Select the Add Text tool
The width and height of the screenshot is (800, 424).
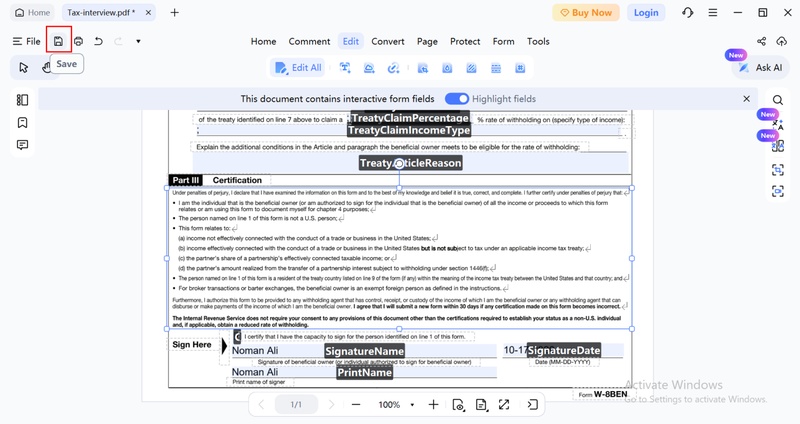coord(345,68)
